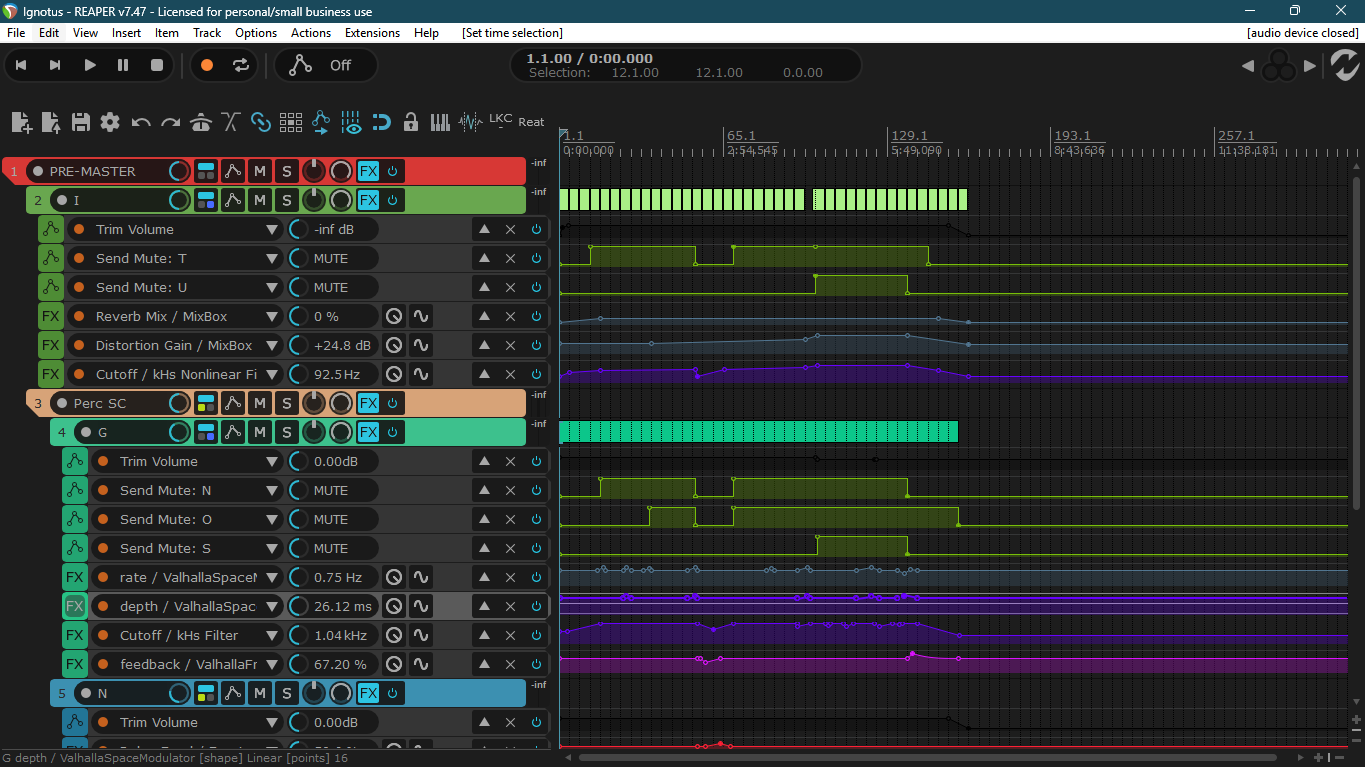Click the save project floppy icon
The image size is (1365, 767).
click(x=81, y=122)
